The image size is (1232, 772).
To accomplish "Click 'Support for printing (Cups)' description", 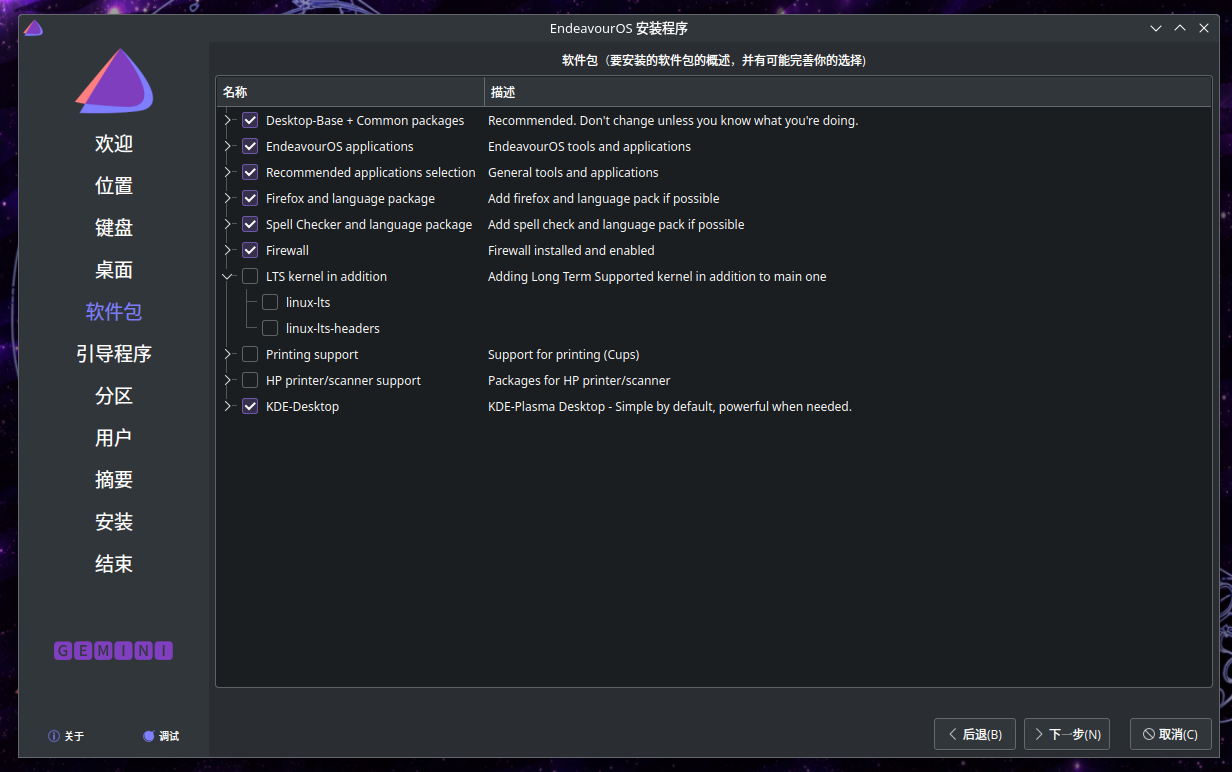I will [x=563, y=354].
